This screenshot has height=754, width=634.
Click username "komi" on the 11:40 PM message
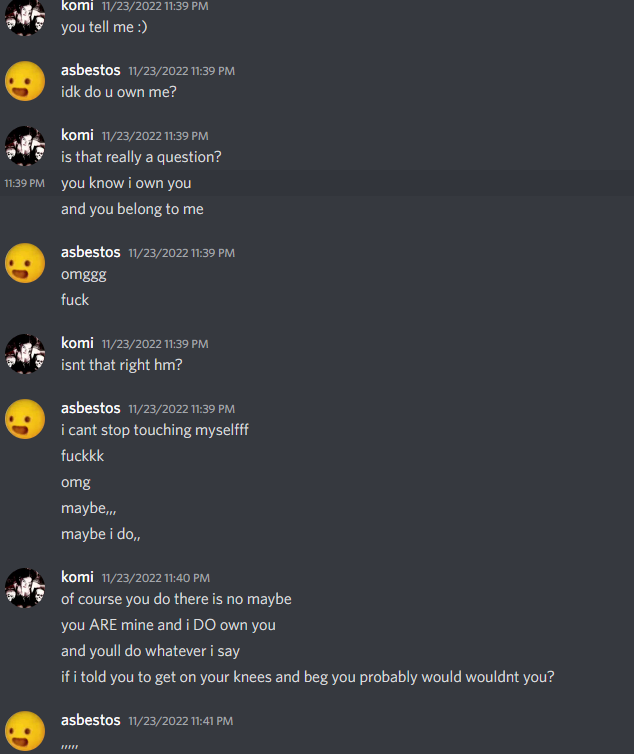(77, 577)
